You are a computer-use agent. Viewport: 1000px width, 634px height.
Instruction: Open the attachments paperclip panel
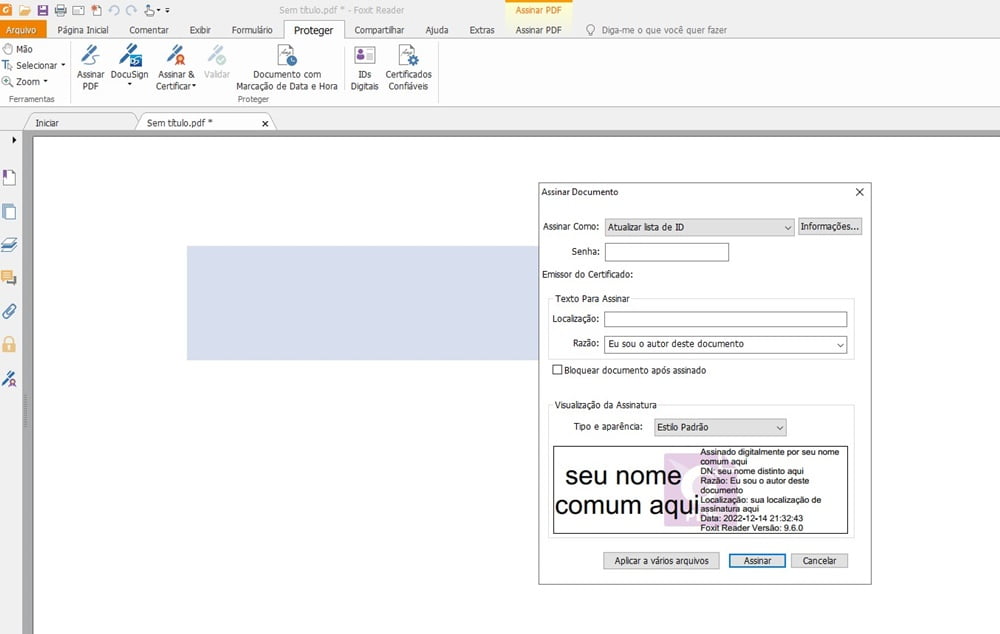click(x=9, y=311)
